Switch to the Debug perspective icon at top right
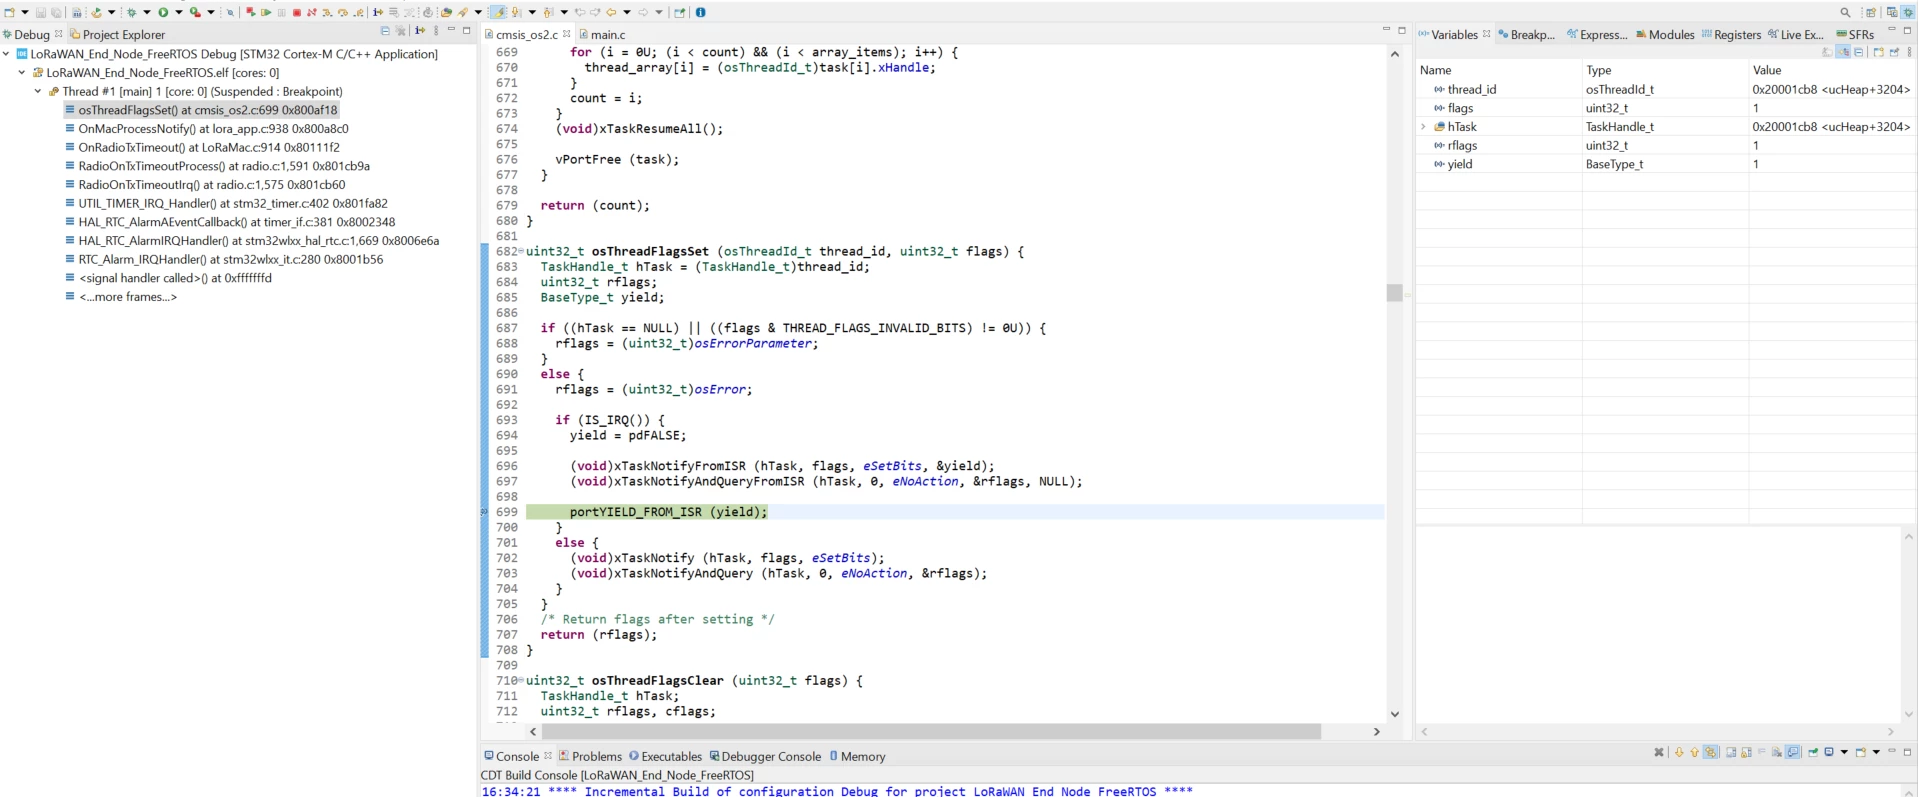 (x=1908, y=12)
